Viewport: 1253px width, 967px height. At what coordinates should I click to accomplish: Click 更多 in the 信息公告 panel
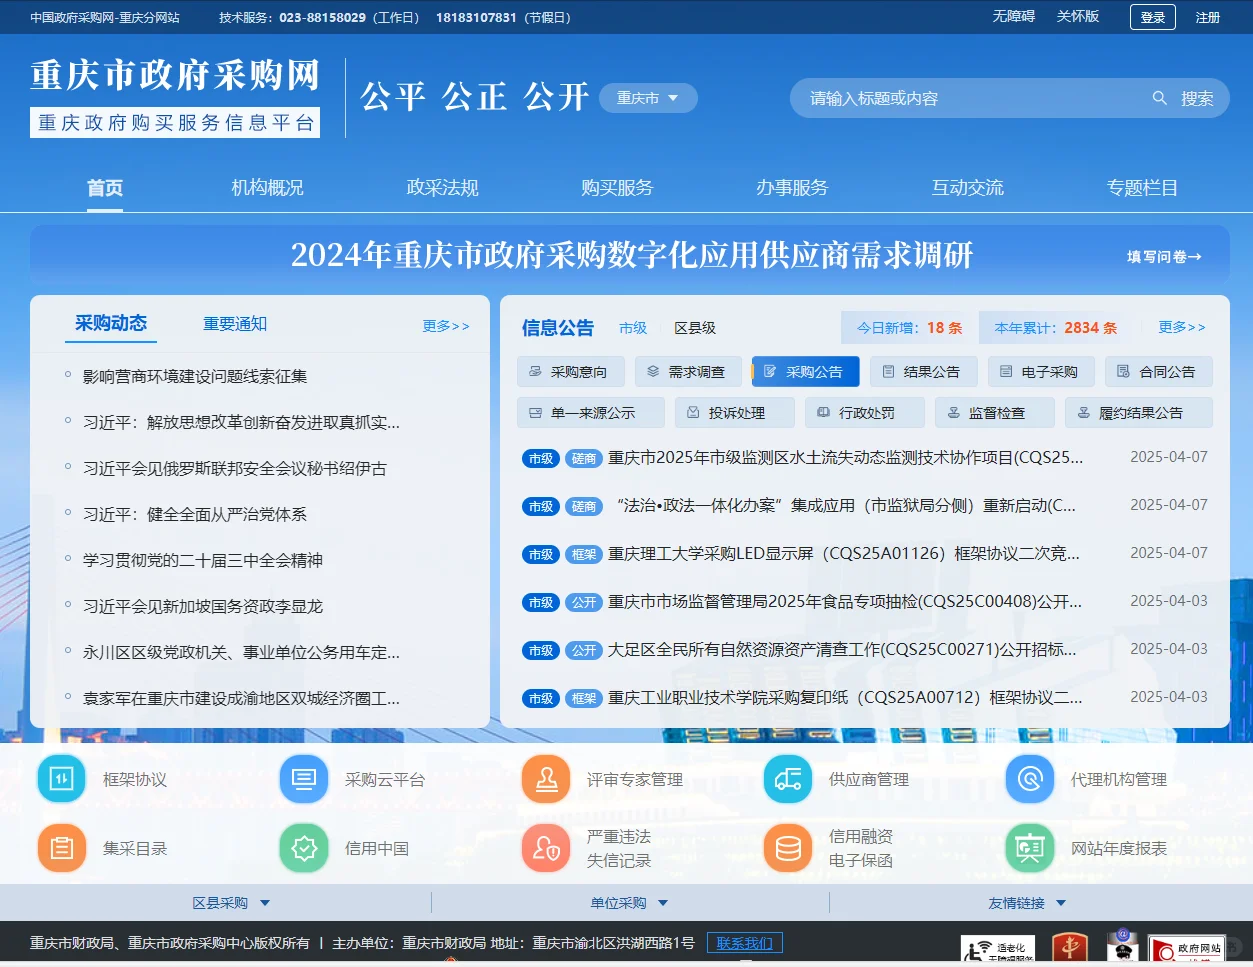click(x=1182, y=327)
